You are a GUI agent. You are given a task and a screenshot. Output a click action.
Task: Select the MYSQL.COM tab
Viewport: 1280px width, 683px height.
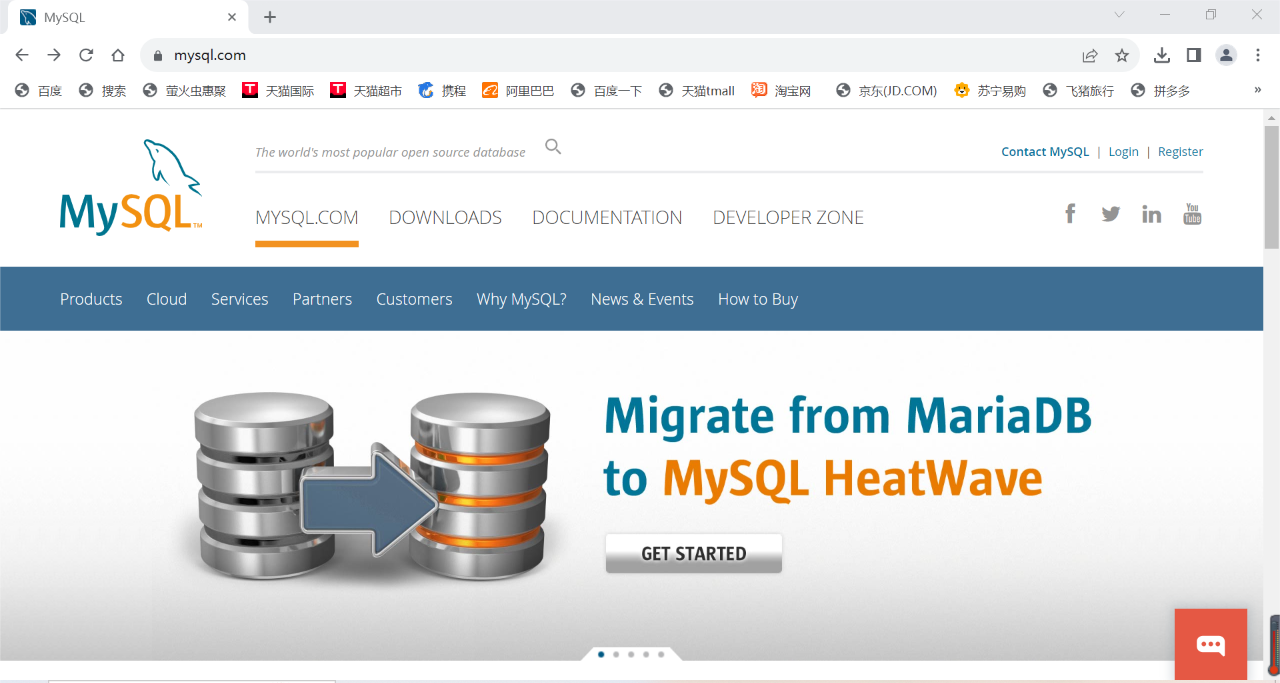(307, 218)
